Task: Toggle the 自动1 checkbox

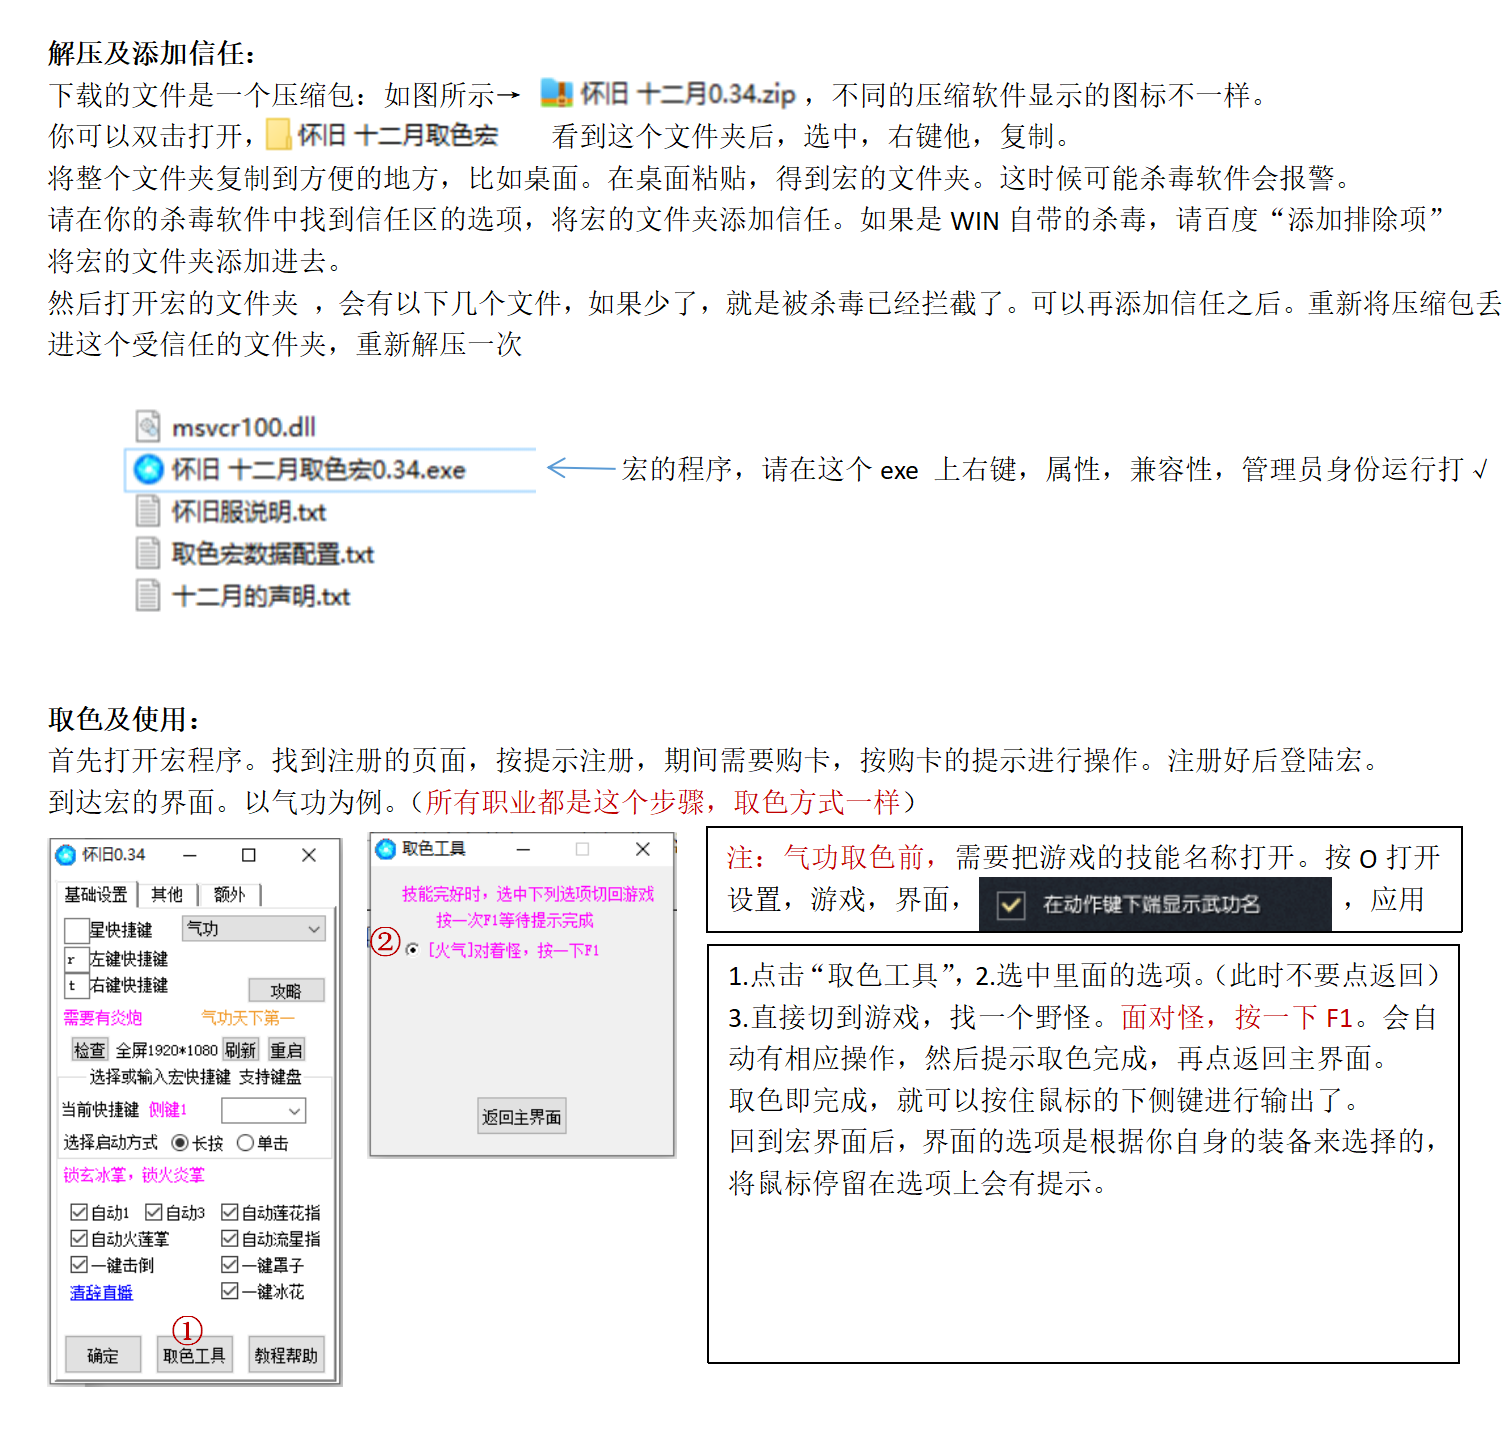Action: click(79, 1212)
